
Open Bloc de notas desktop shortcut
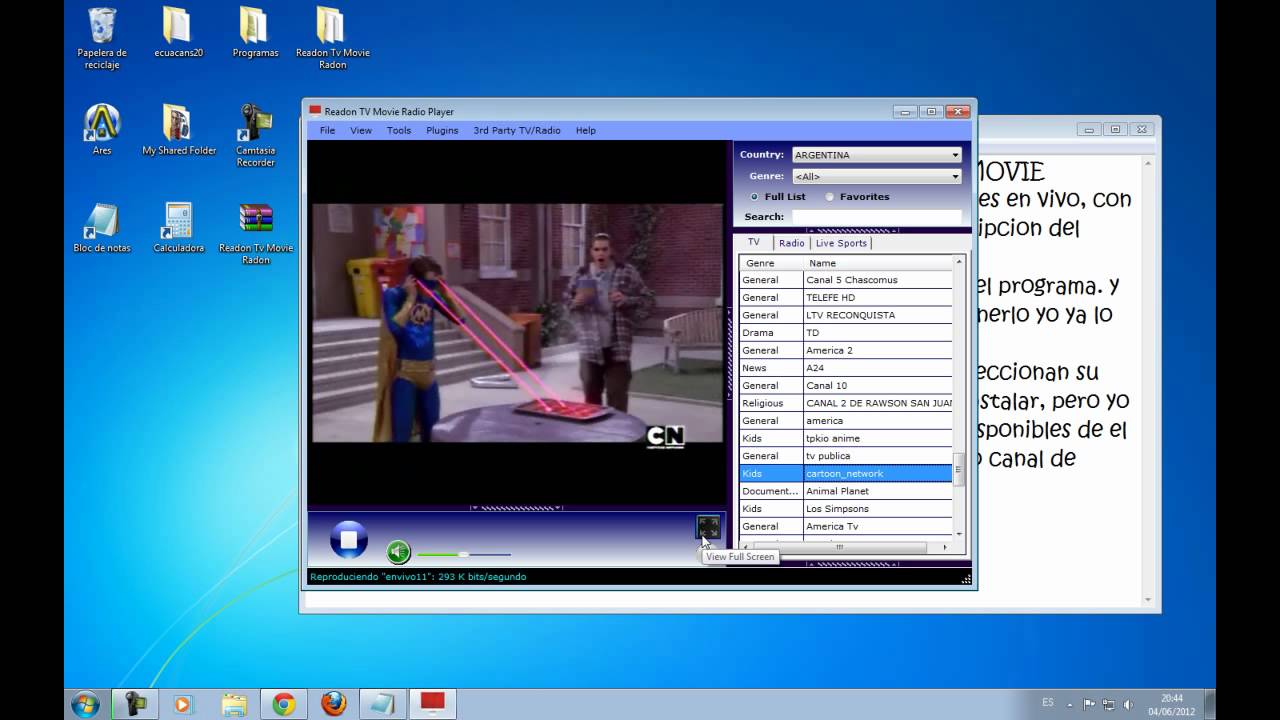tap(102, 228)
